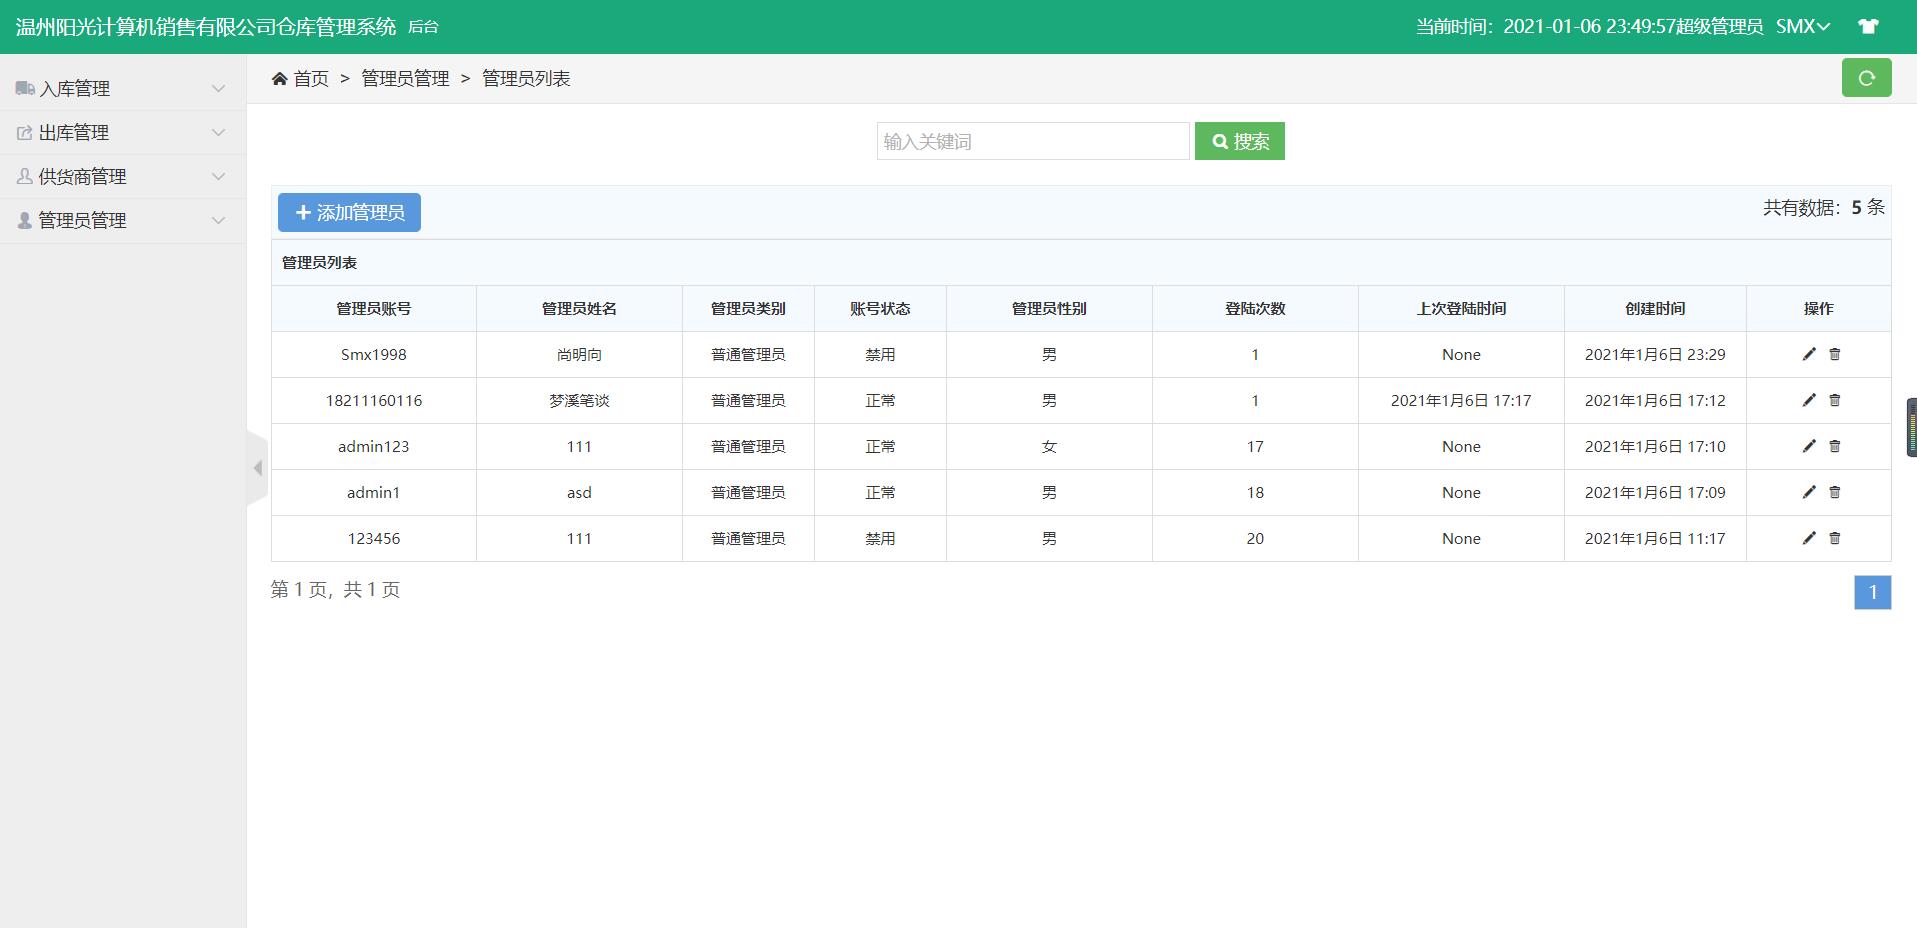The image size is (1917, 928).
Task: Click the admin123 account cell
Action: pyautogui.click(x=374, y=446)
